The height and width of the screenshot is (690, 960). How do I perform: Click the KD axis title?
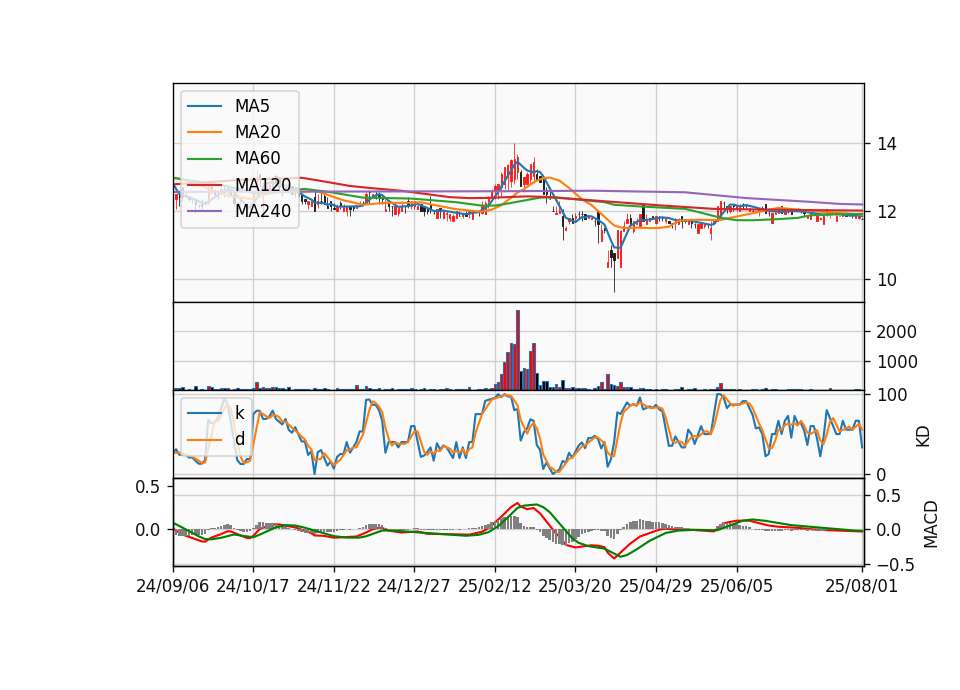(923, 437)
